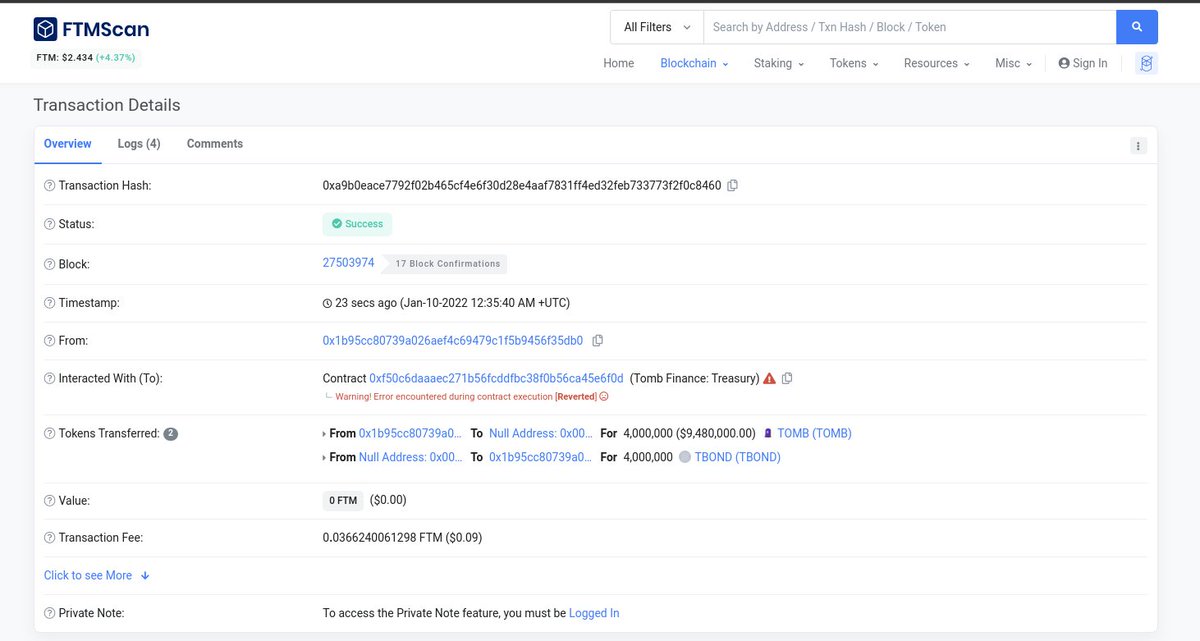
Task: Open block 27503974 details
Action: pos(347,263)
